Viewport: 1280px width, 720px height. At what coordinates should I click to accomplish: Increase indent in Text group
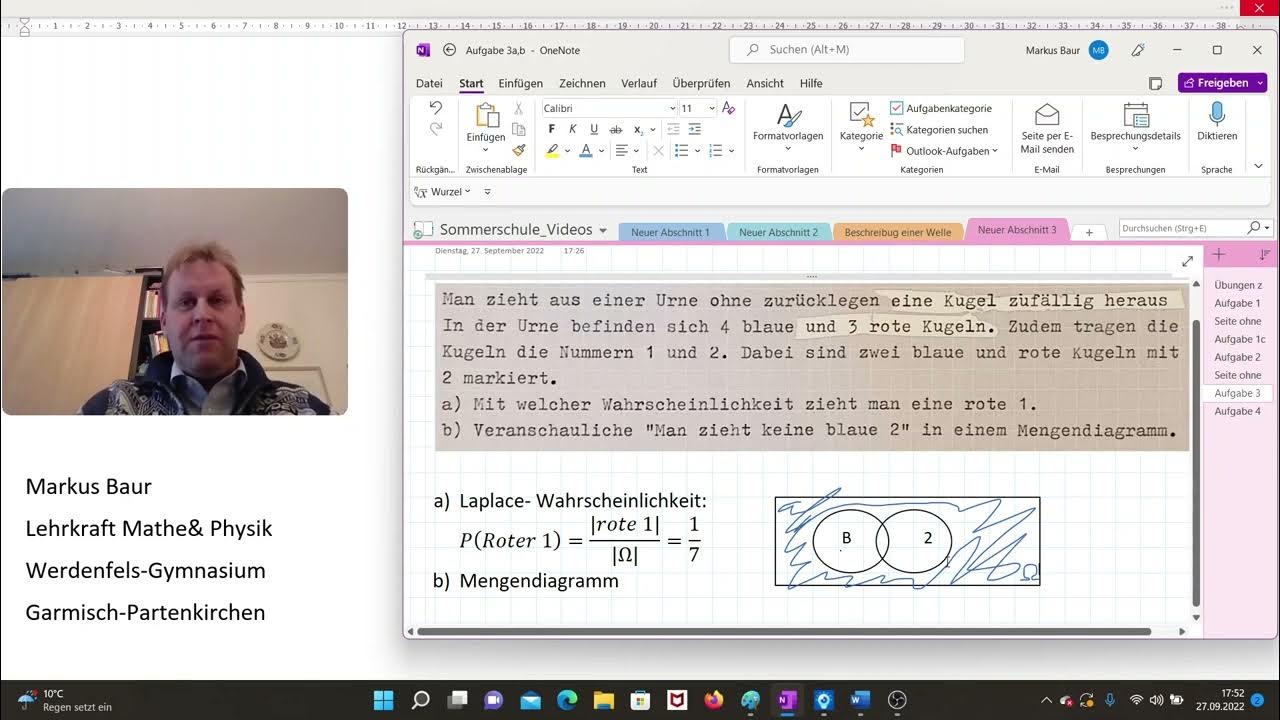pyautogui.click(x=695, y=129)
